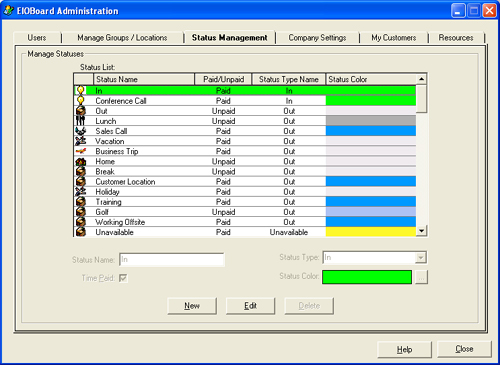
Task: Close the window with the red X
Action: [489, 11]
